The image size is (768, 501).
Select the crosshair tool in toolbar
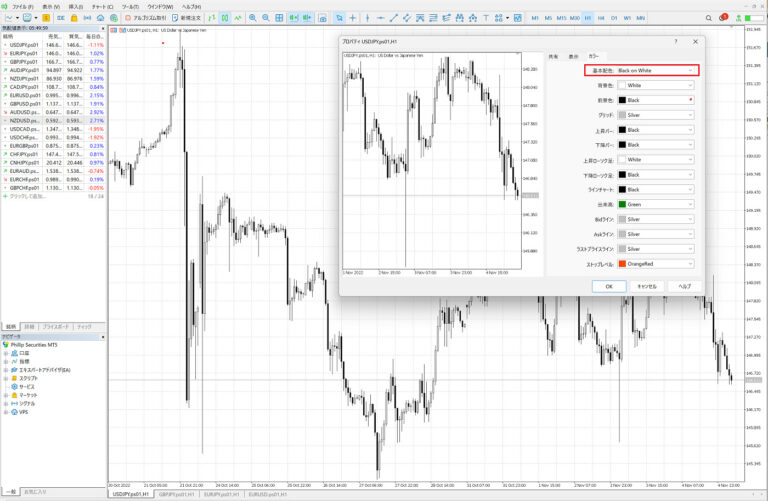coord(353,18)
